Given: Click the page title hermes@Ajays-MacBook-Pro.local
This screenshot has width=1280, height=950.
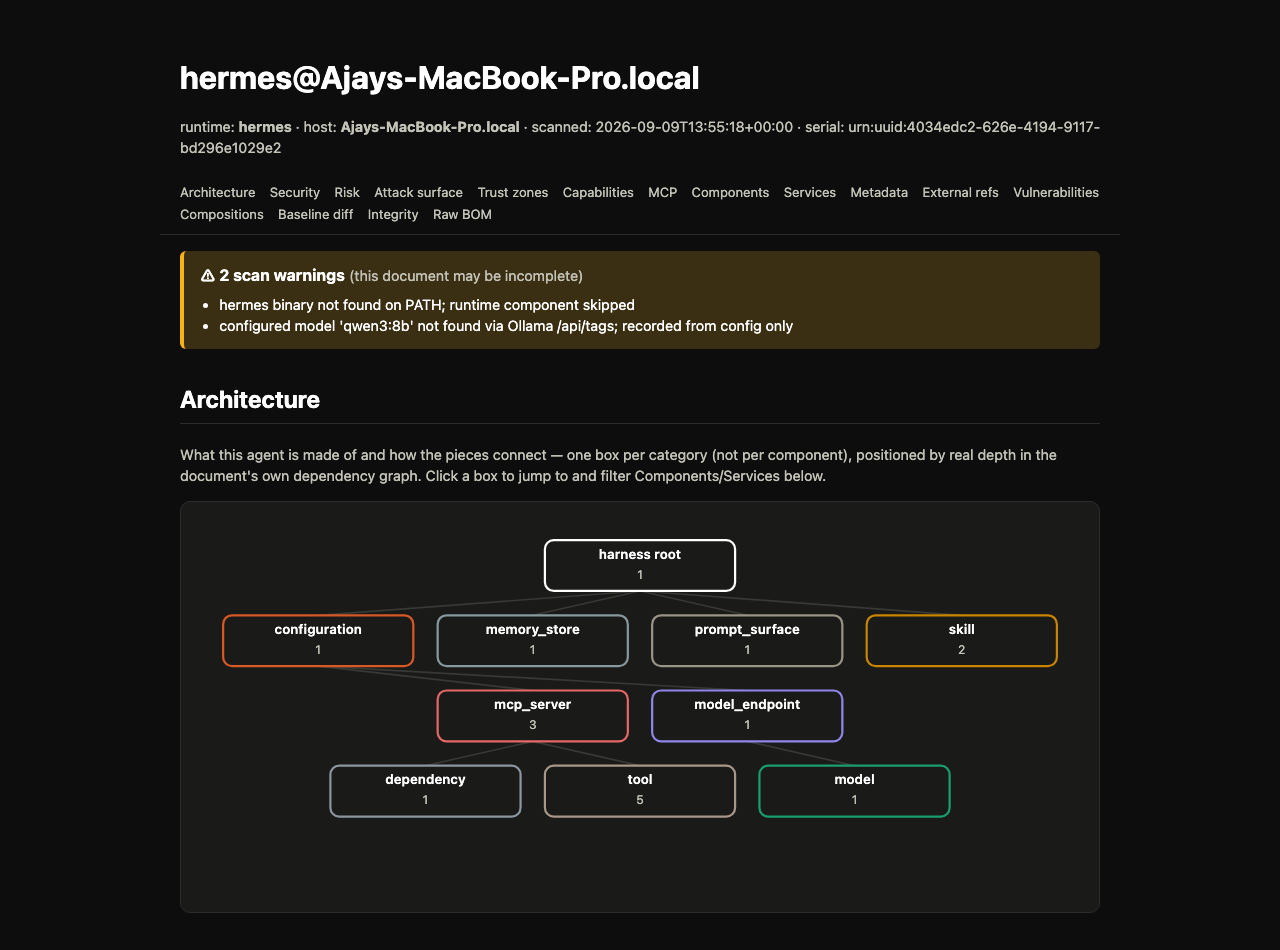Looking at the screenshot, I should (x=439, y=78).
